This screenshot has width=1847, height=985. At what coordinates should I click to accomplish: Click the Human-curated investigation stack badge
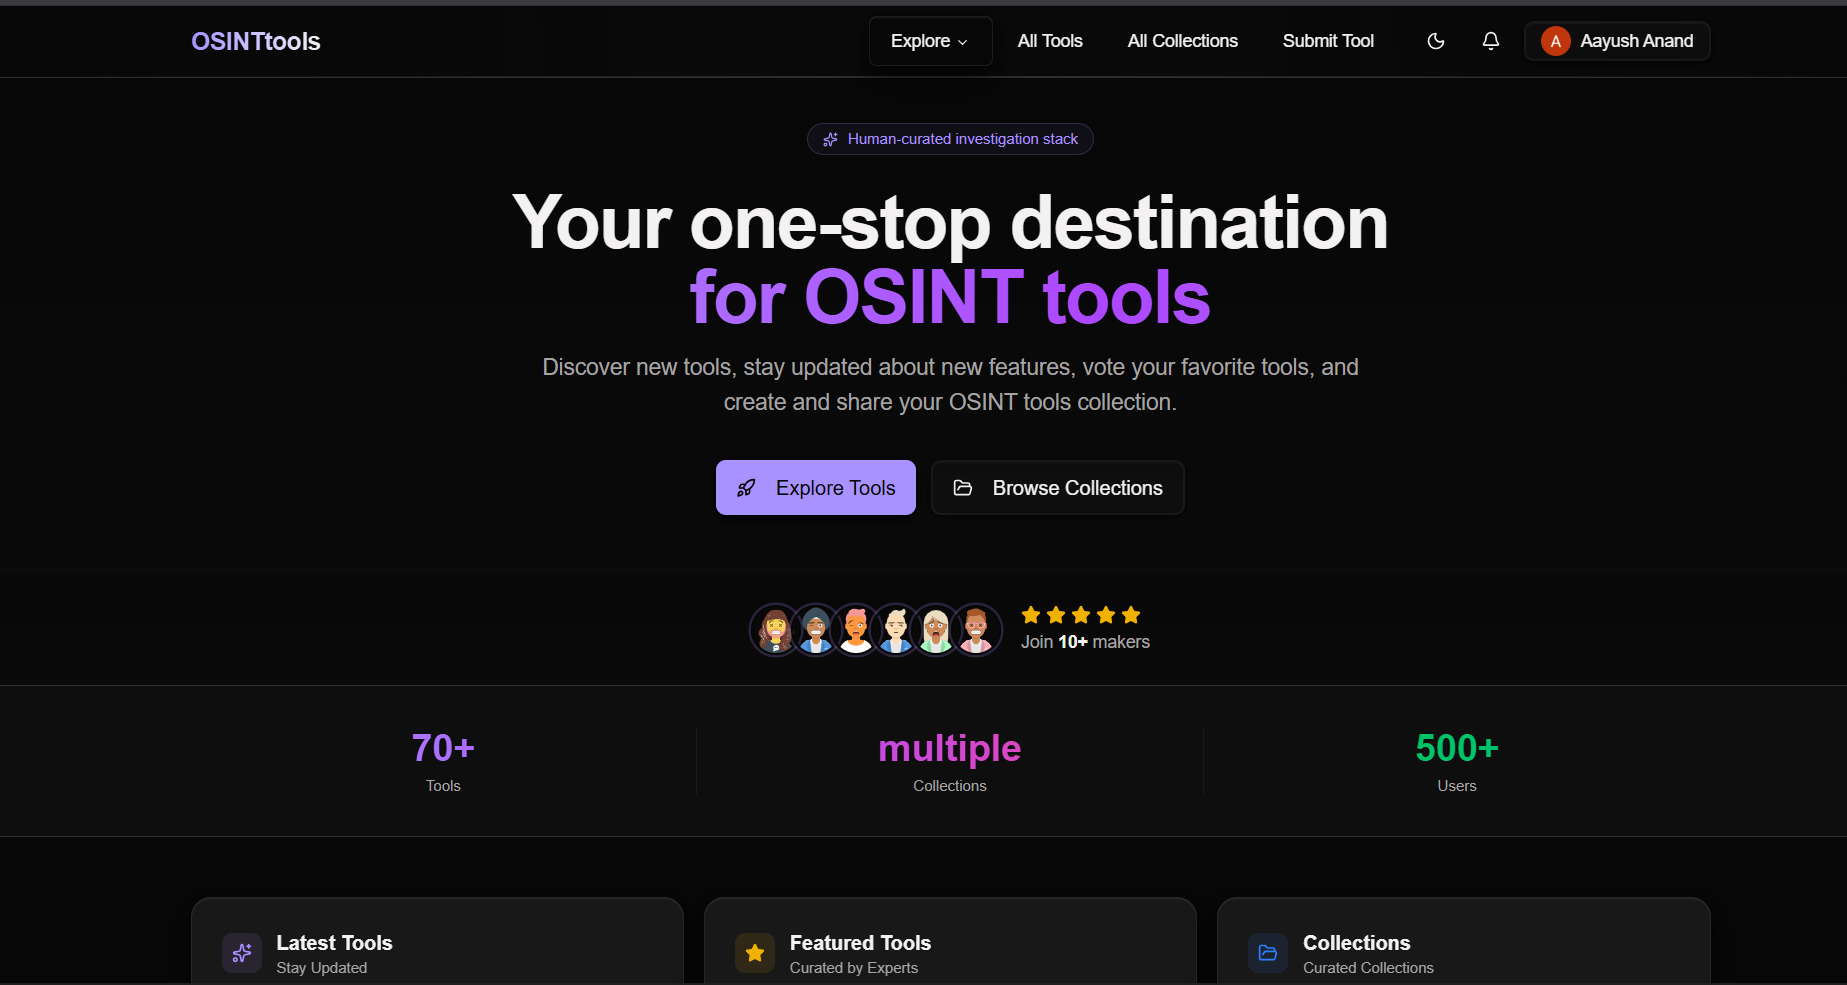tap(949, 139)
